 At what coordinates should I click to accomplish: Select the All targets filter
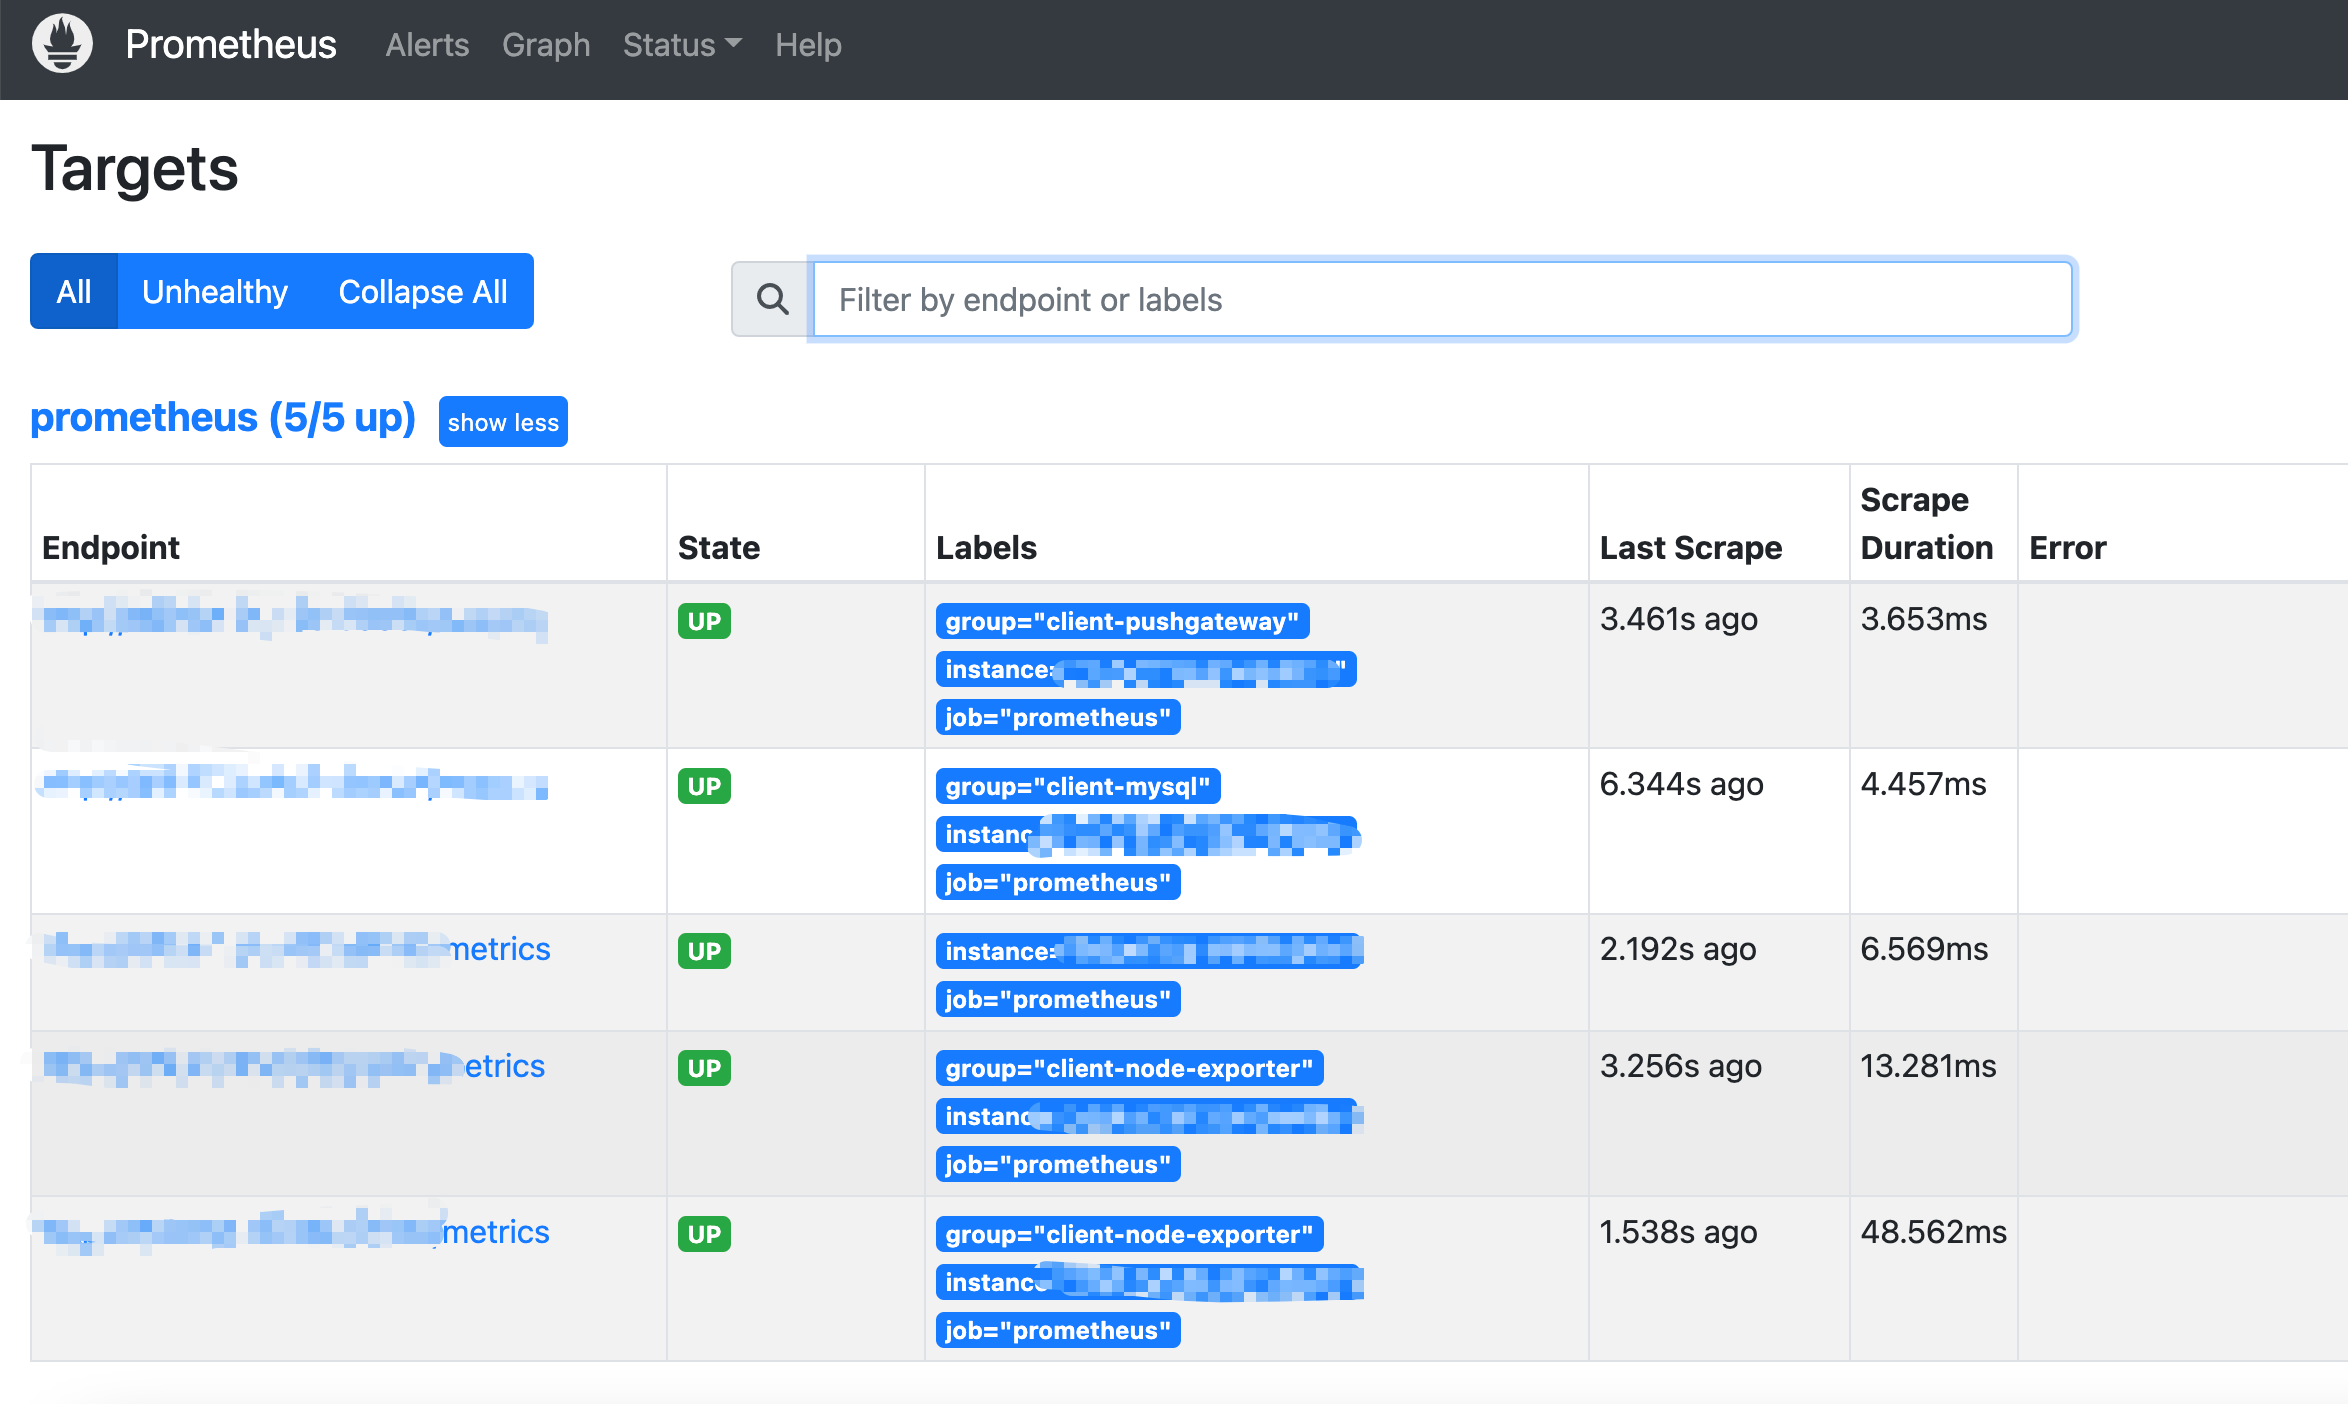tap(74, 292)
